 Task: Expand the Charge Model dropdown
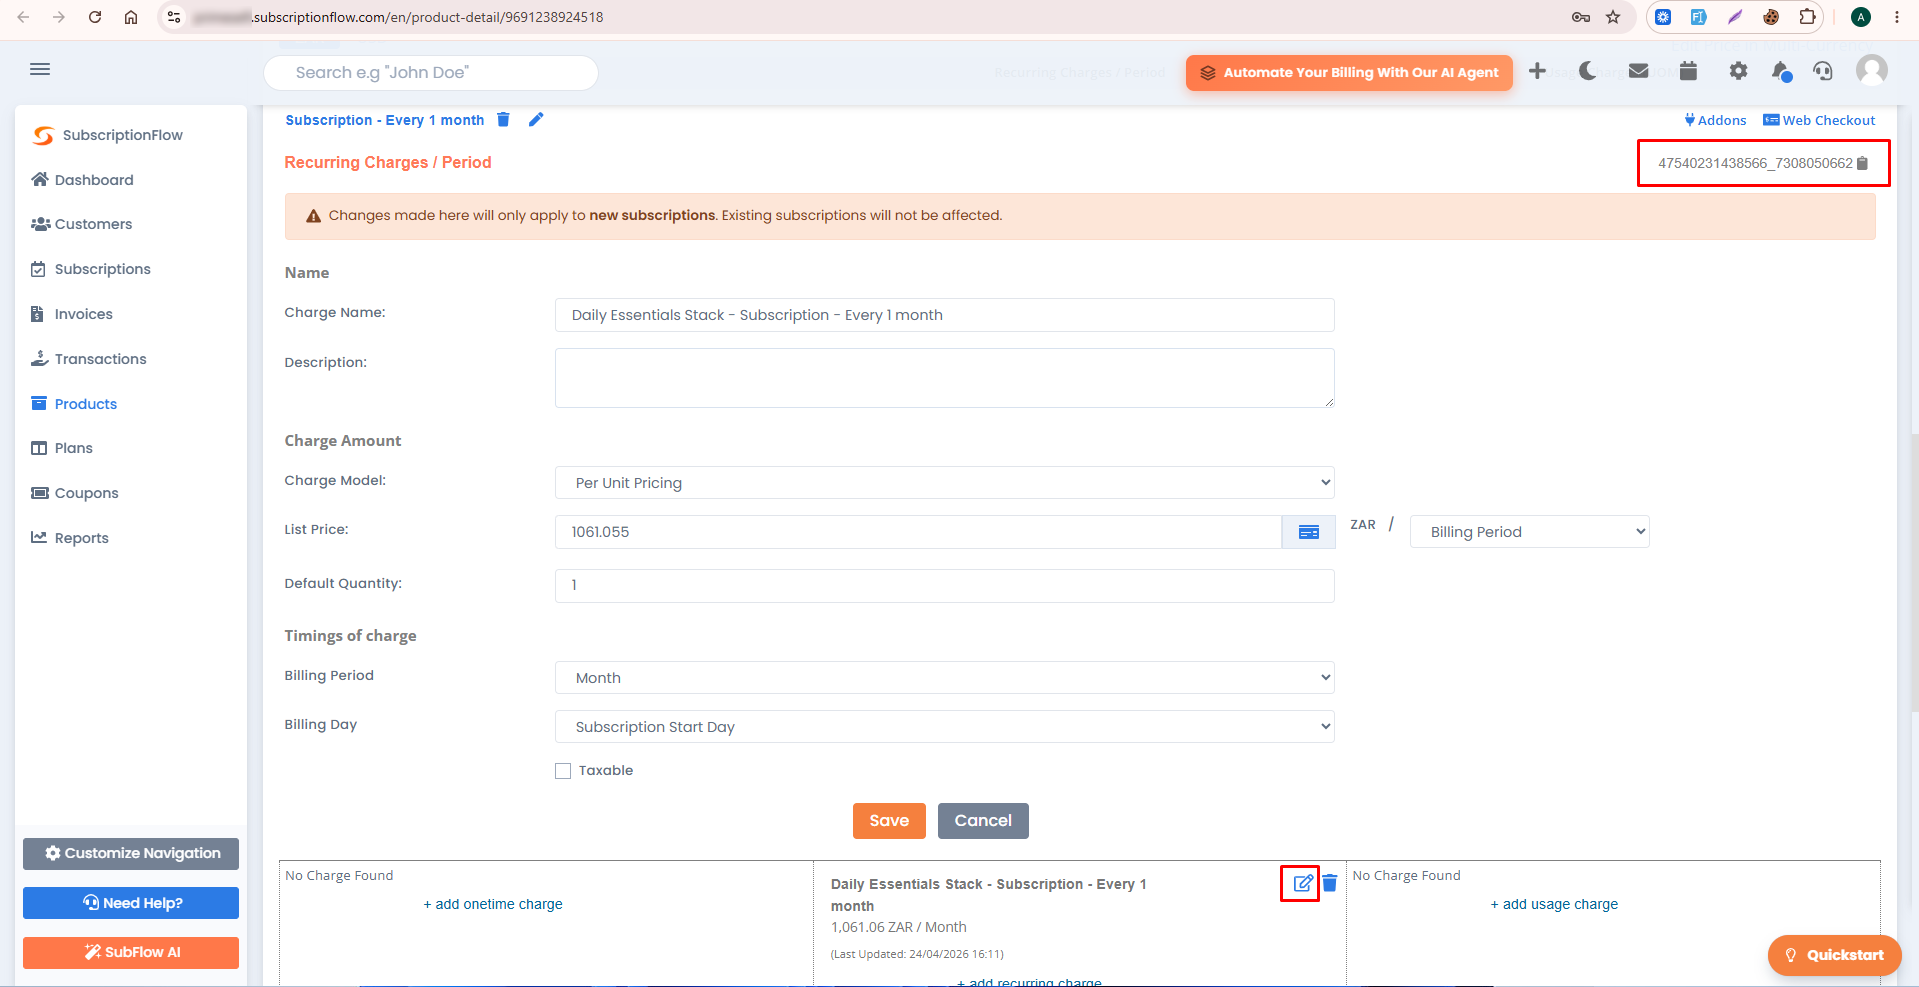coord(944,483)
